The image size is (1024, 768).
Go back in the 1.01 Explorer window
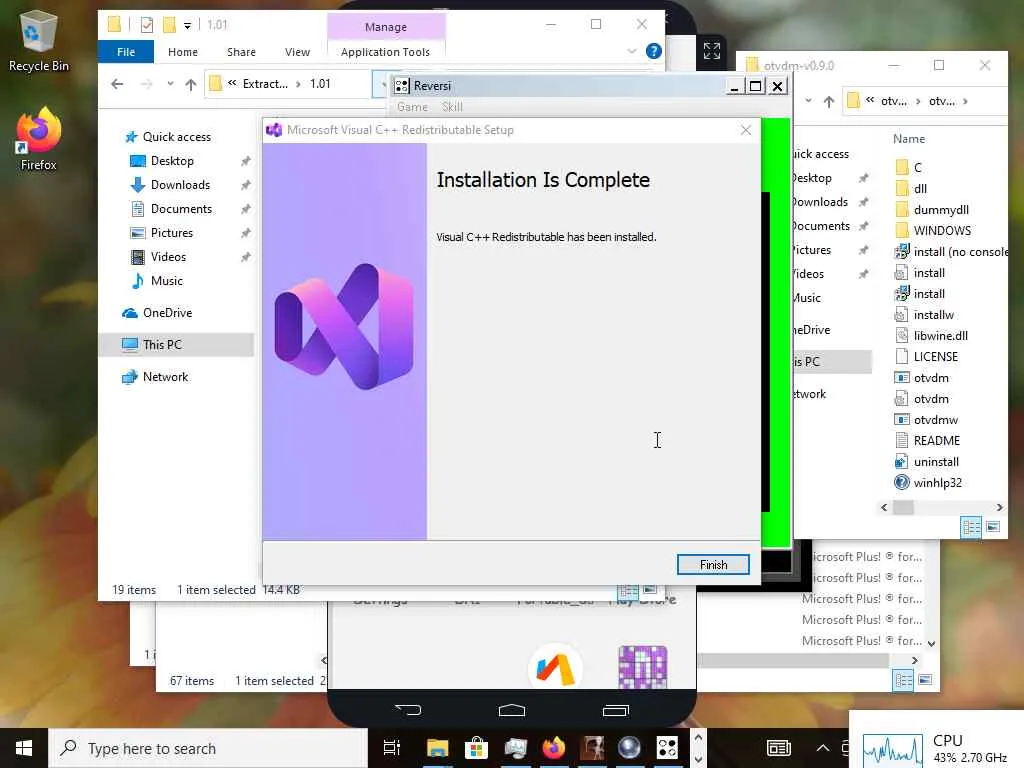click(x=118, y=84)
